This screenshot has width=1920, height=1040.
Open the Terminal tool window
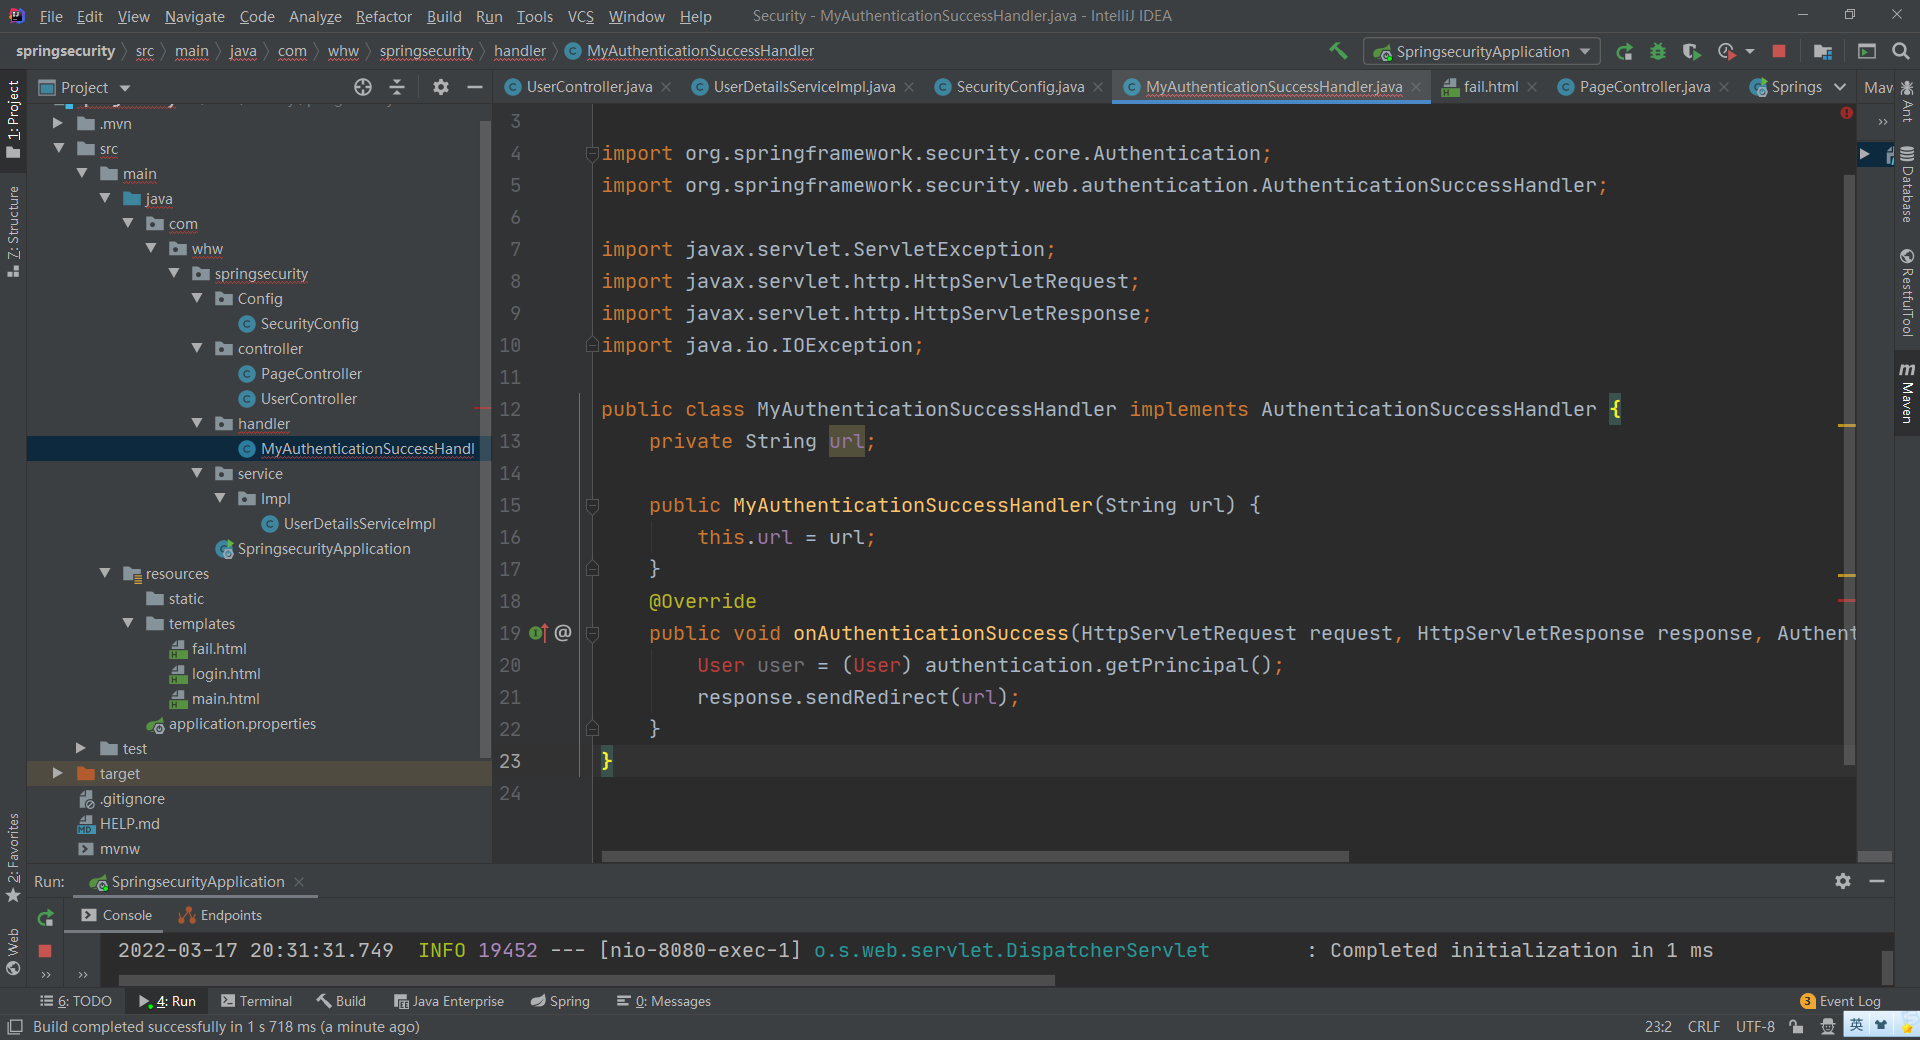[256, 1001]
